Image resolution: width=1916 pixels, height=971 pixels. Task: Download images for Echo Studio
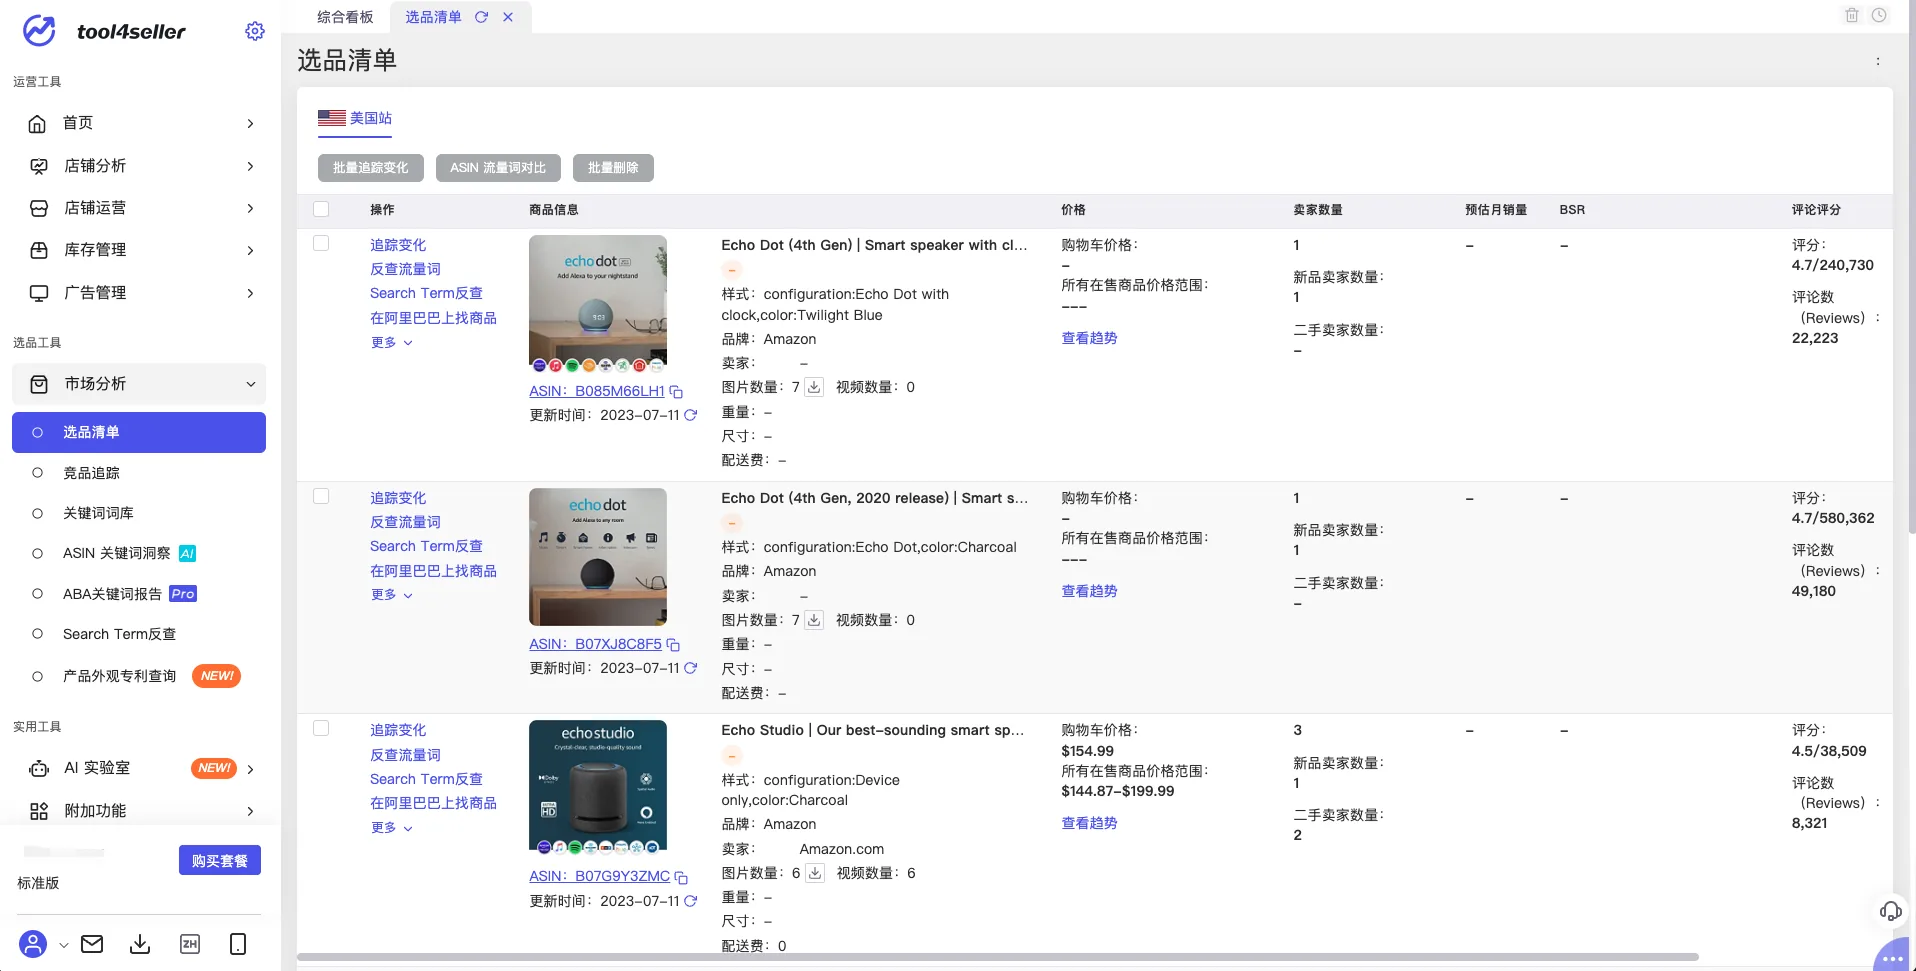click(x=815, y=873)
